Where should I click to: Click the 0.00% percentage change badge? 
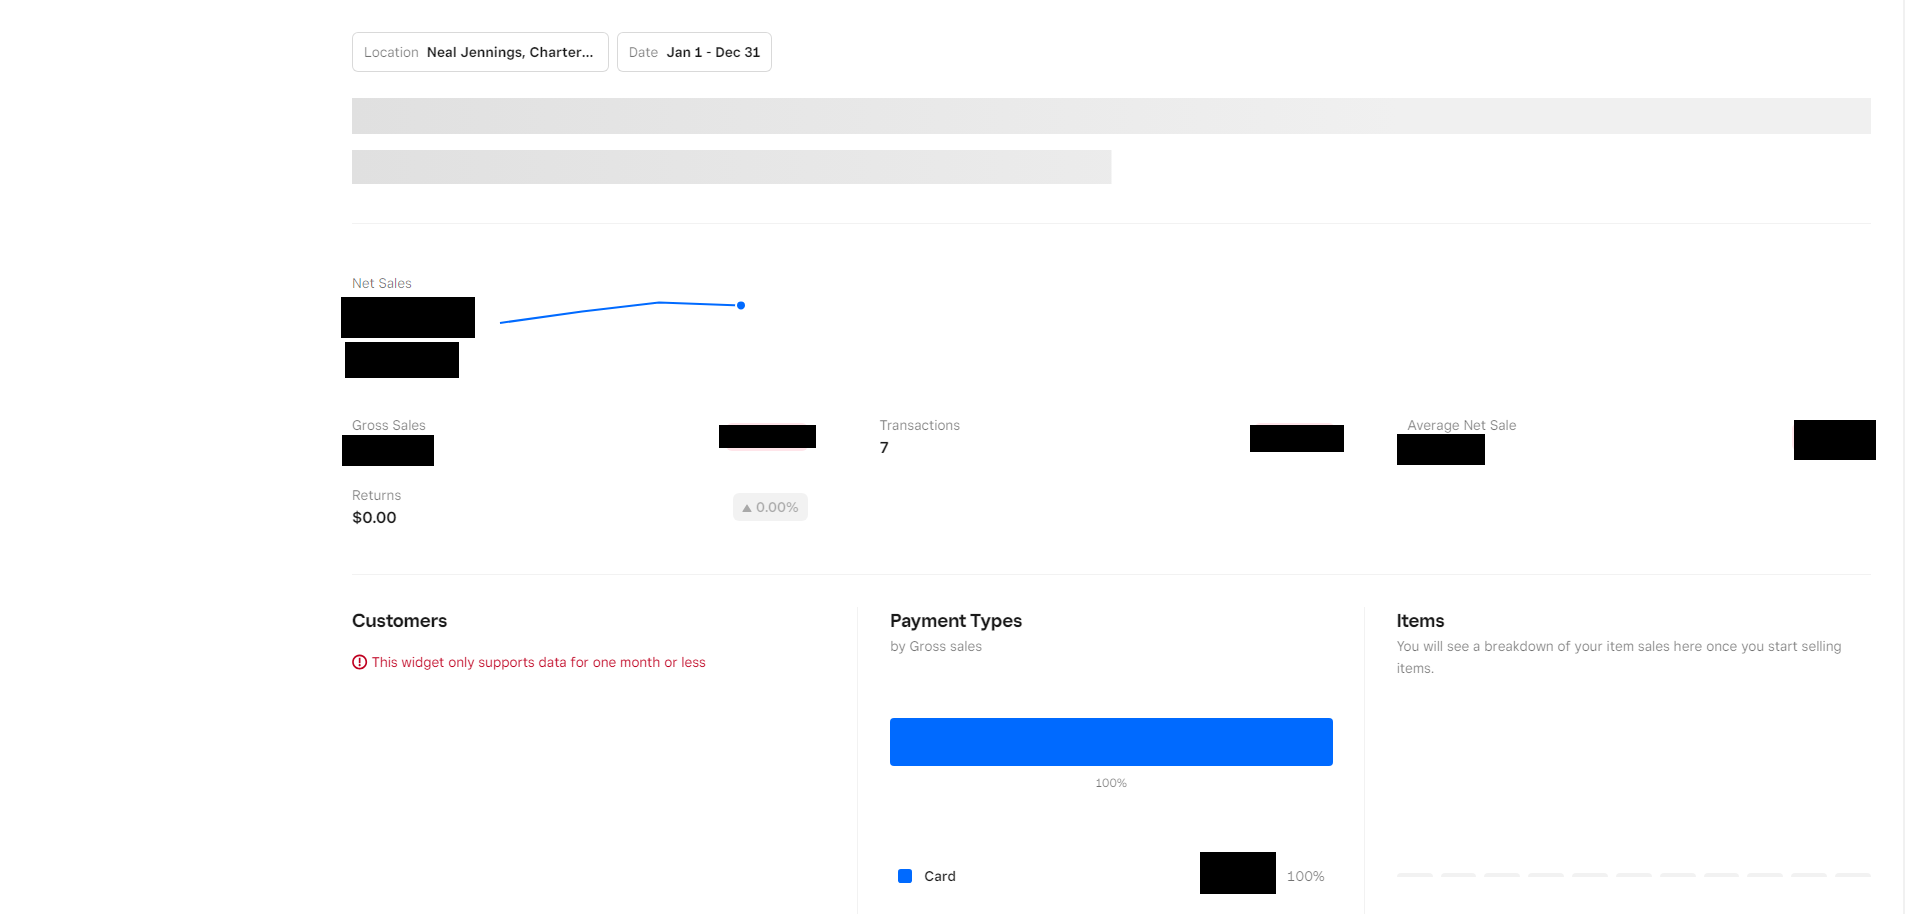(x=769, y=507)
